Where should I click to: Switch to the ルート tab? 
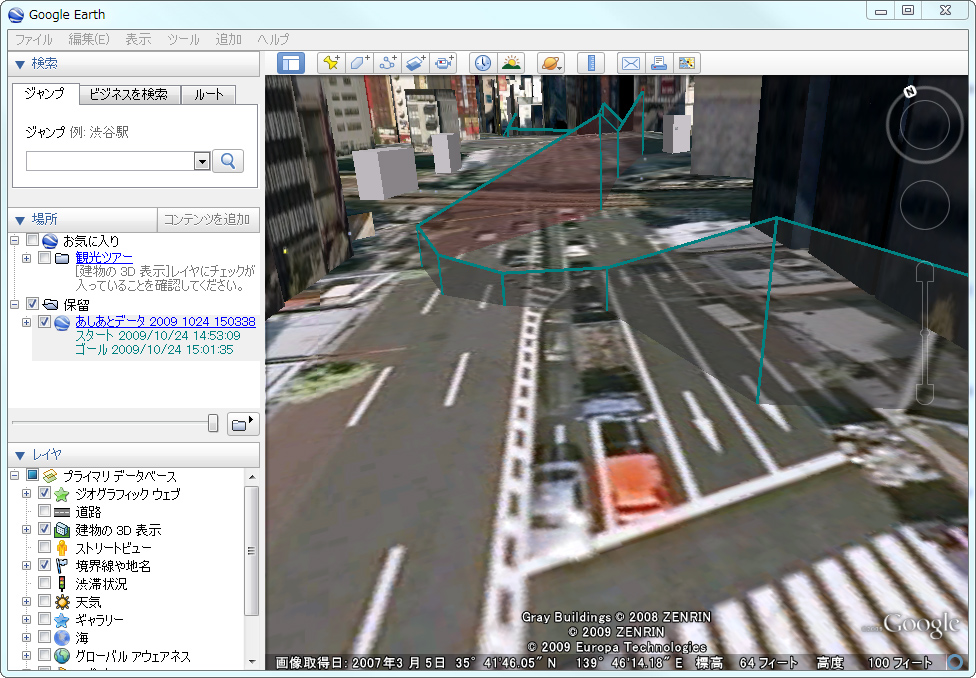tap(207, 94)
